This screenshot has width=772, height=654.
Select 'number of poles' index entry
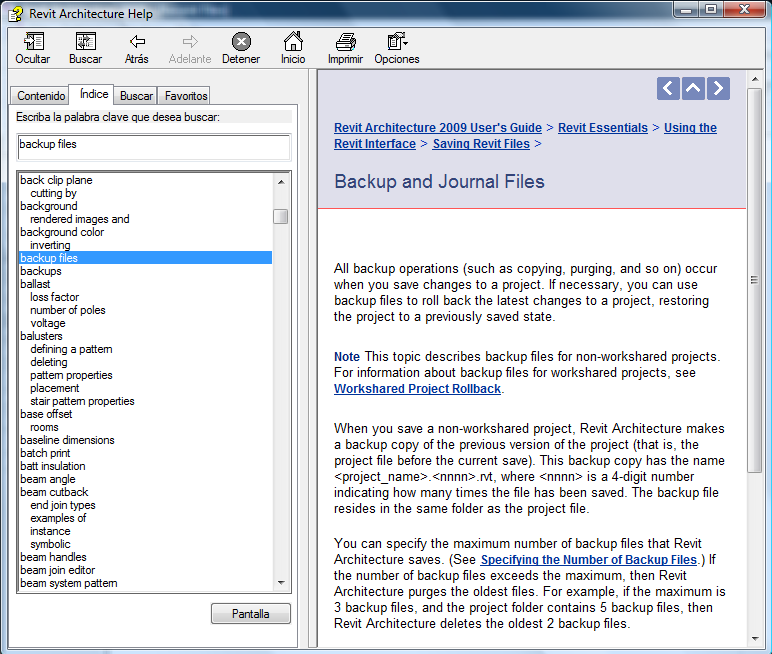point(67,310)
